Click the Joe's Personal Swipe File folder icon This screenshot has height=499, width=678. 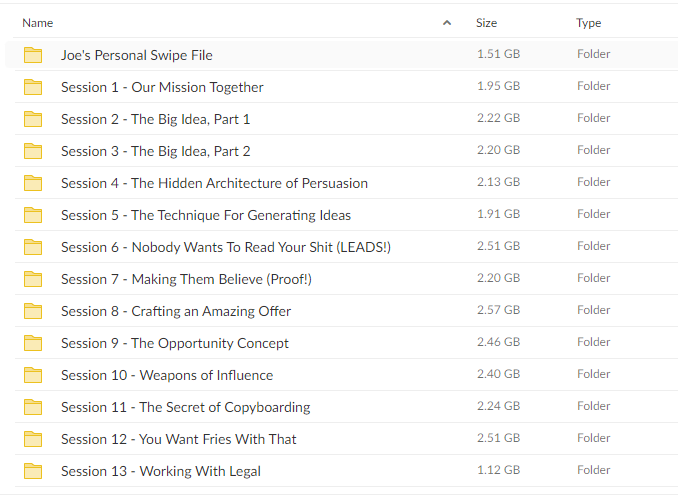(x=33, y=55)
